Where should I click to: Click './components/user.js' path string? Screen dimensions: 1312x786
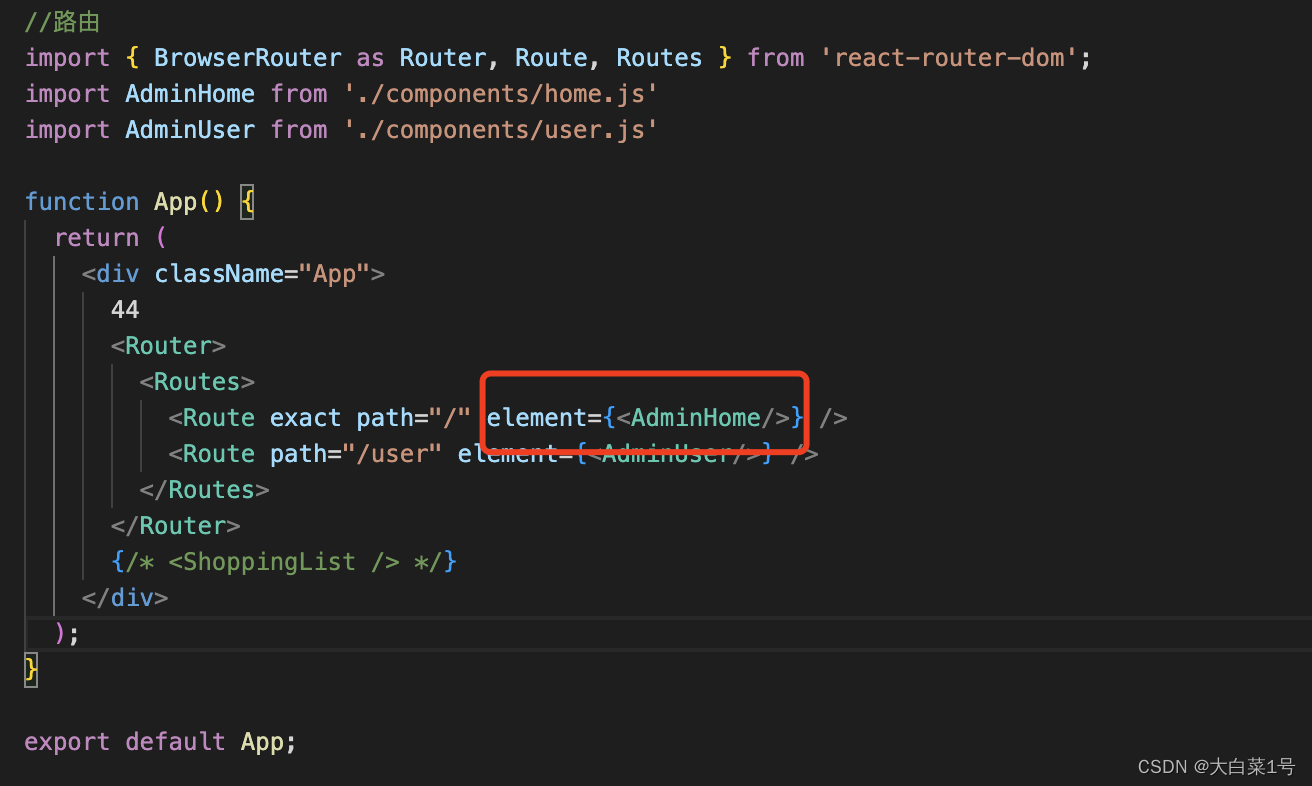501,129
